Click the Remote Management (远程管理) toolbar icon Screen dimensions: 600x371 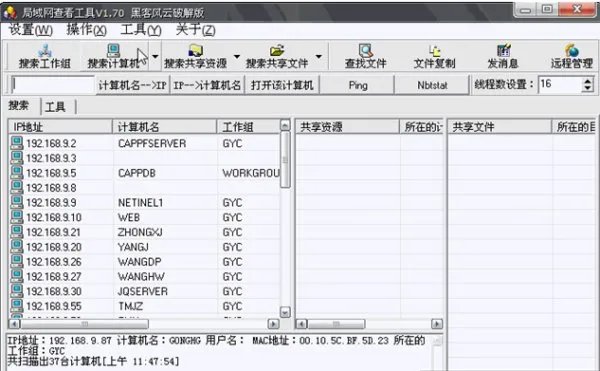click(572, 50)
